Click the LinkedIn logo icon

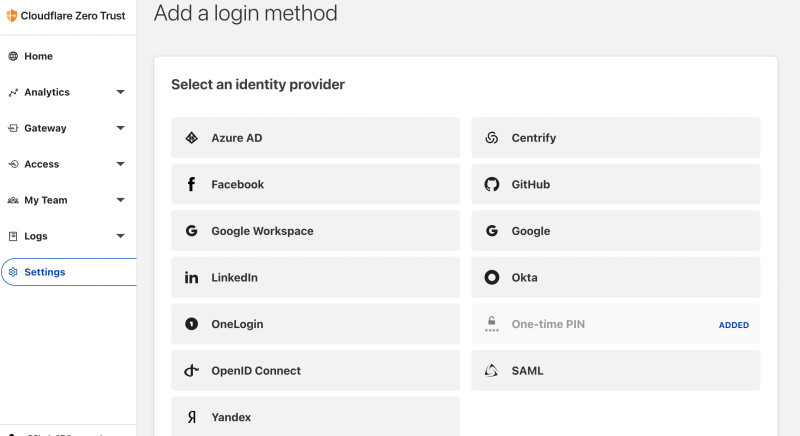191,278
